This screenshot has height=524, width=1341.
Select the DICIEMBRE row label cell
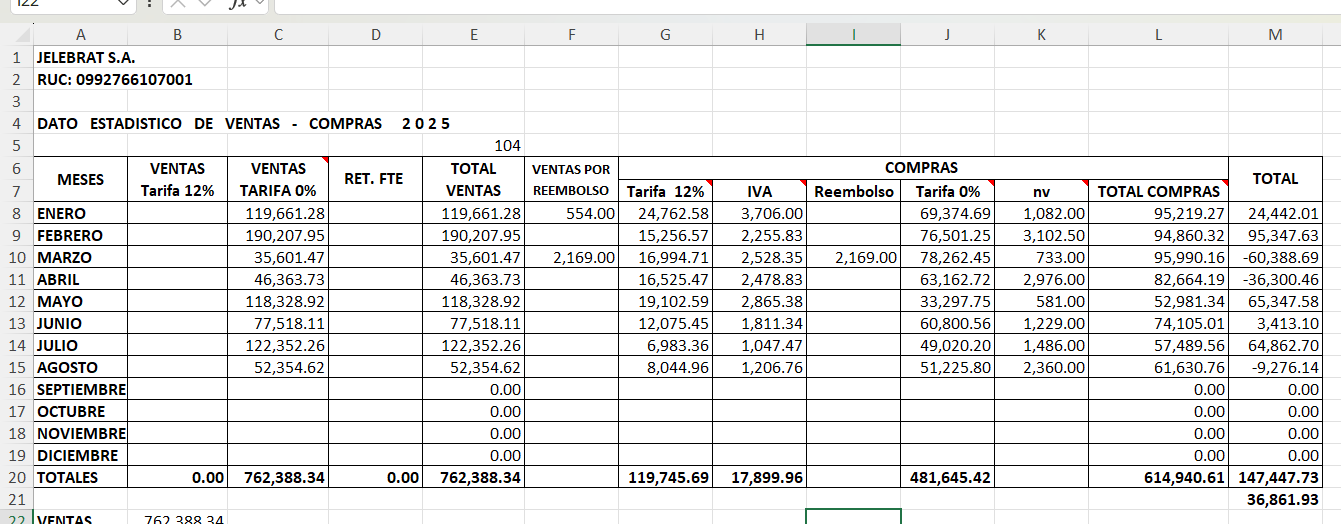(x=80, y=456)
